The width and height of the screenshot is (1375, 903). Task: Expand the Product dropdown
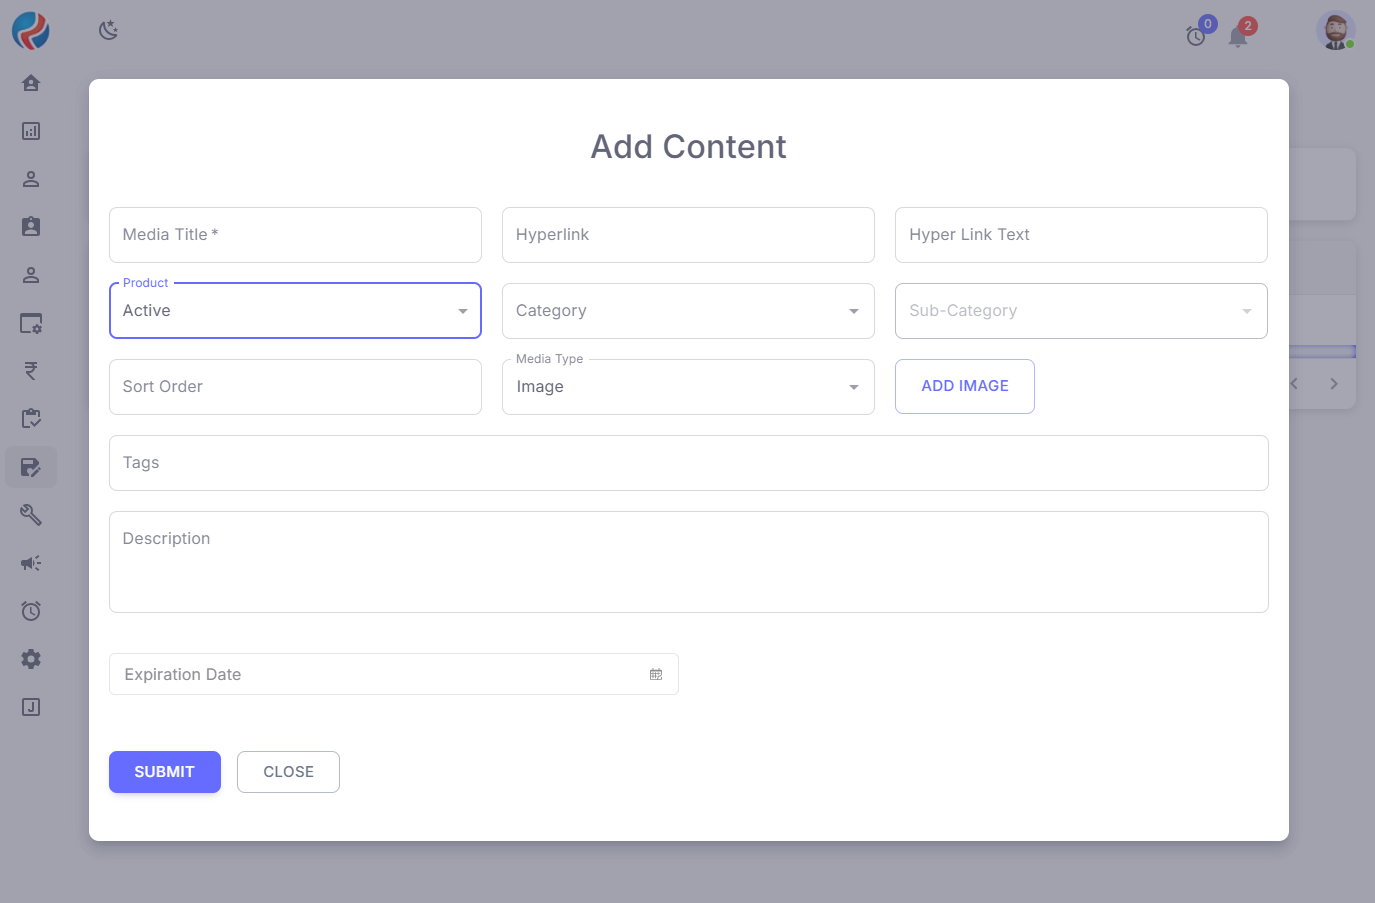(x=295, y=311)
